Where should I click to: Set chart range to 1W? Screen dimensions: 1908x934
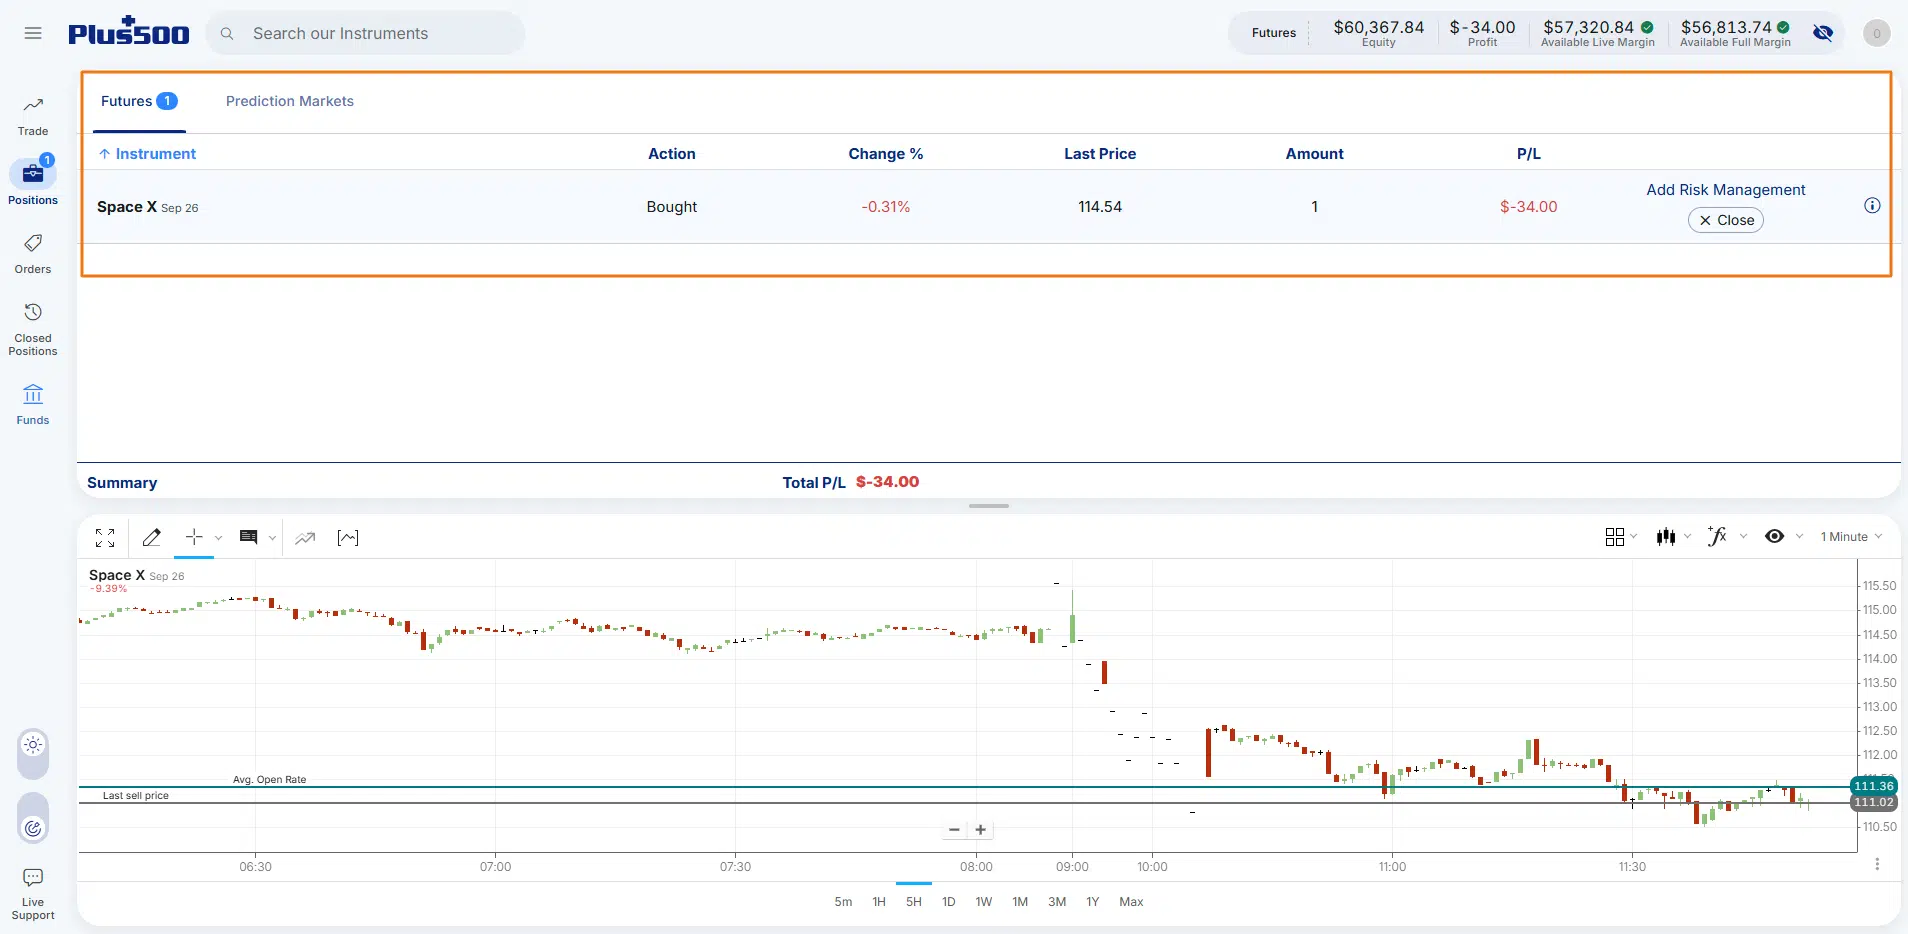(x=984, y=902)
